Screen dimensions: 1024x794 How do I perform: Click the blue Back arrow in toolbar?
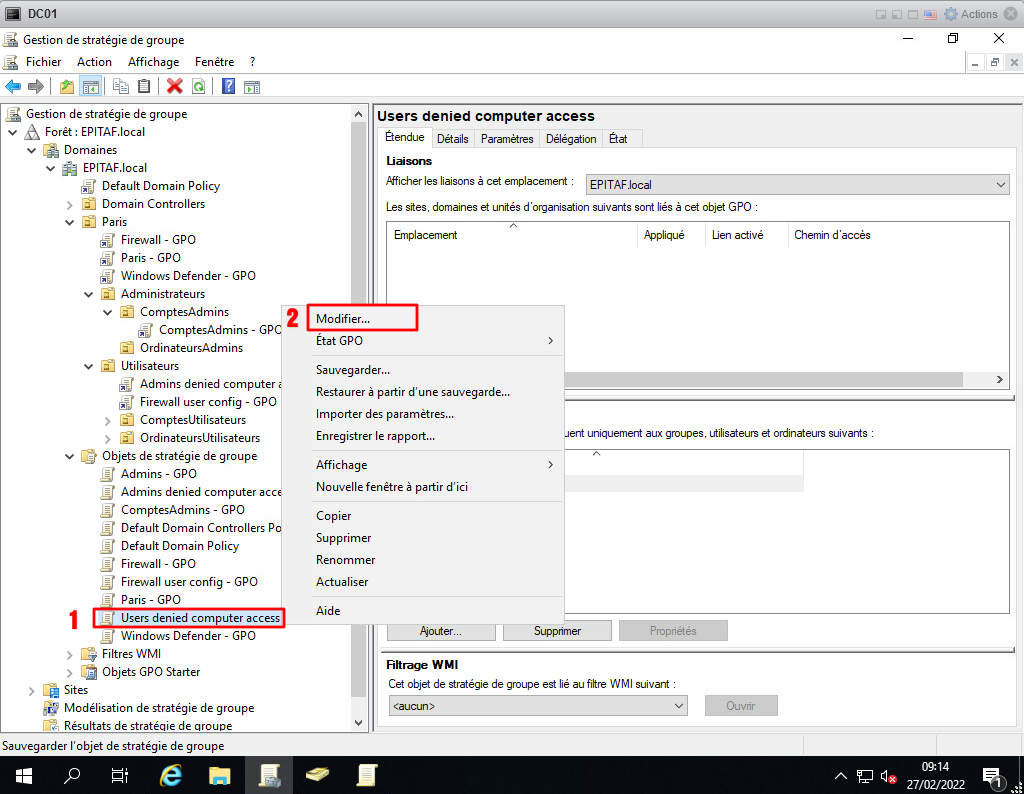click(x=13, y=87)
